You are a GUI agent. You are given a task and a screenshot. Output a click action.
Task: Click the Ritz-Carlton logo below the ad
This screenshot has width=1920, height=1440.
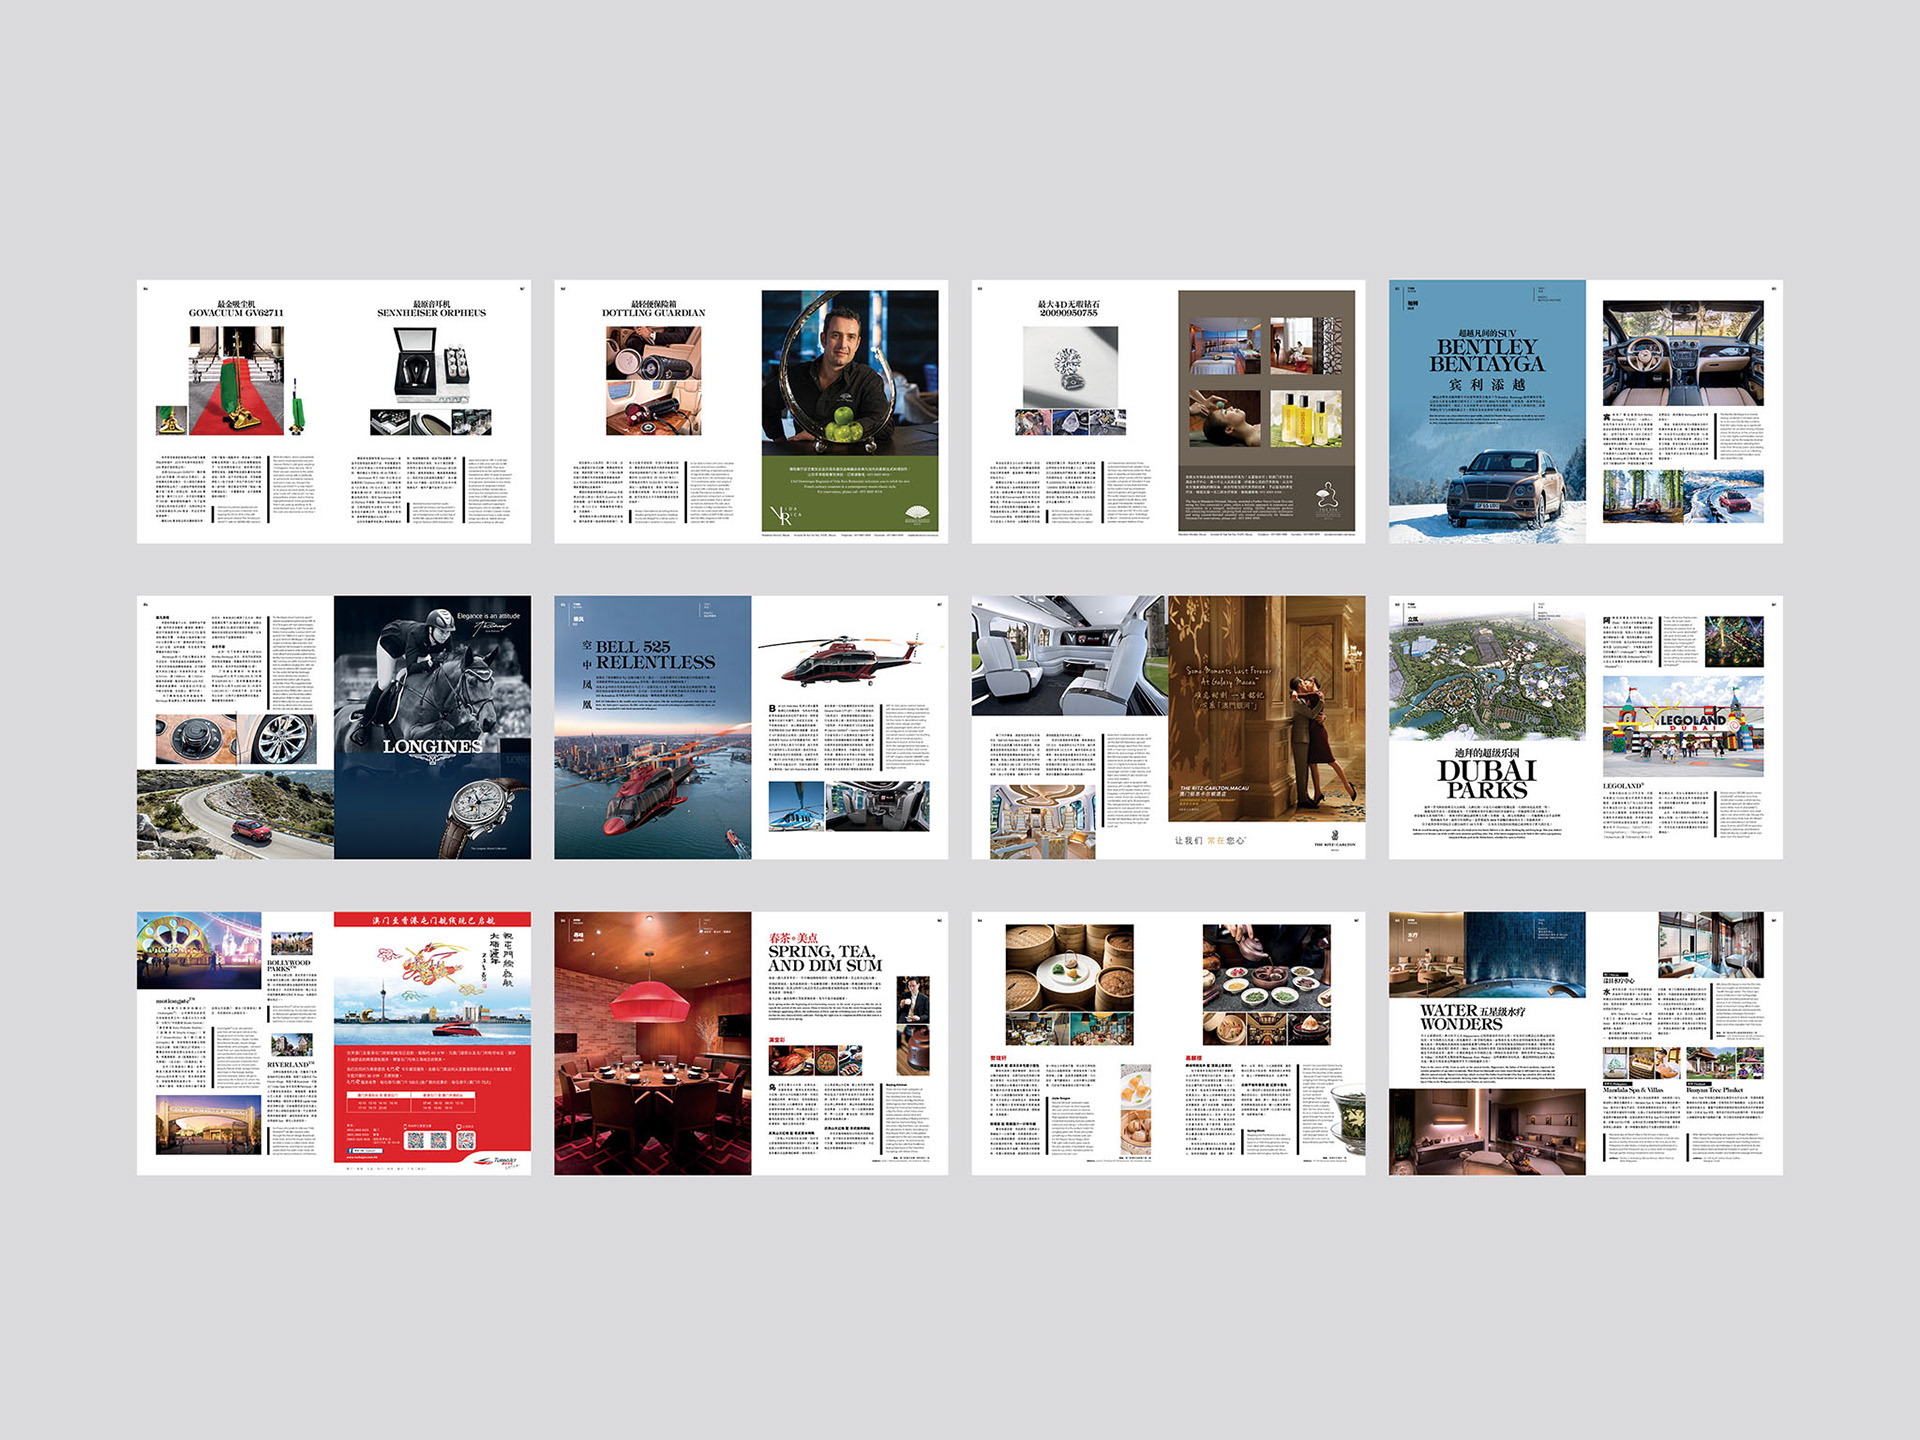[1335, 838]
